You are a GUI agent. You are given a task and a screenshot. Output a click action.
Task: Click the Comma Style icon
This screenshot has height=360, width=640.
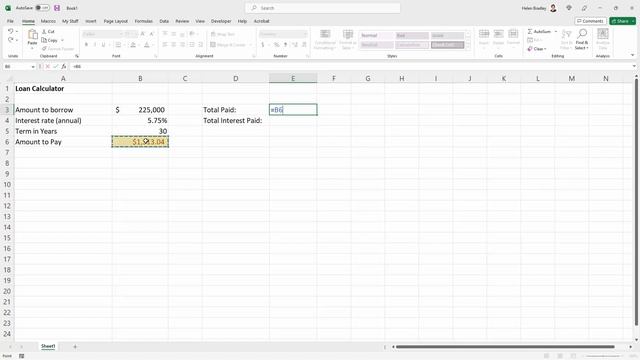point(285,44)
